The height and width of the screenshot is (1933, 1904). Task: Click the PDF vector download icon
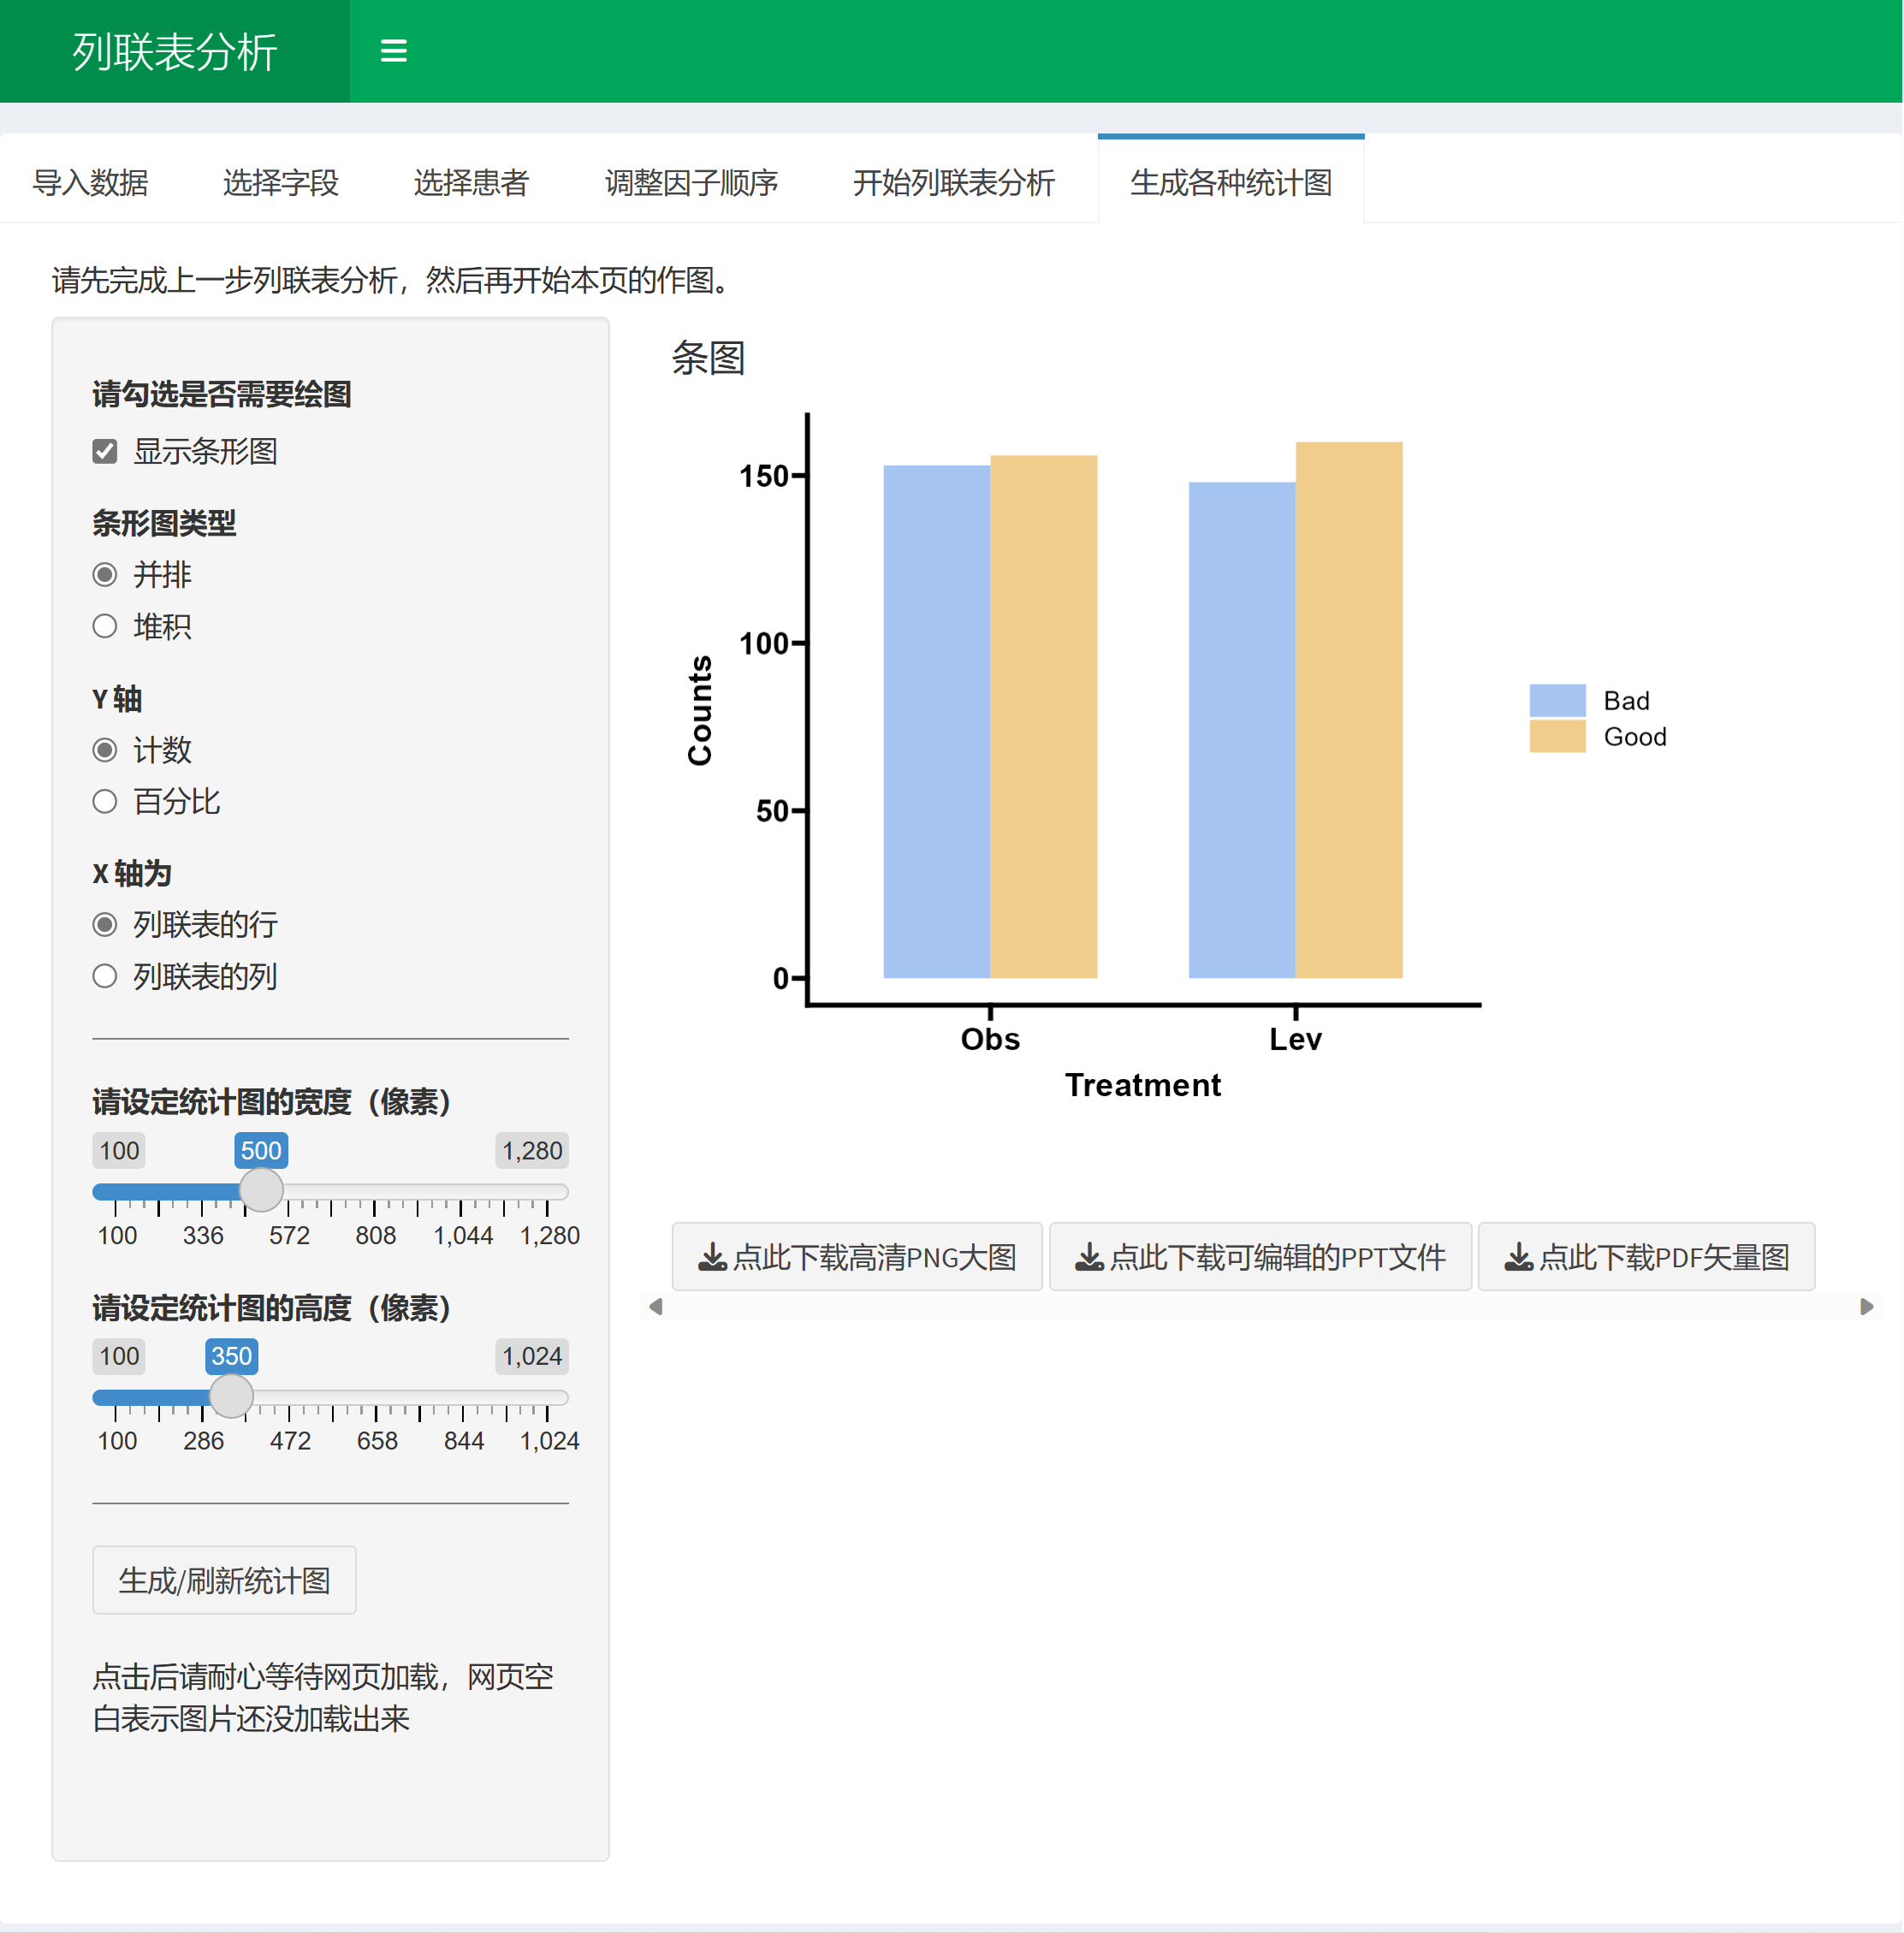point(1518,1257)
